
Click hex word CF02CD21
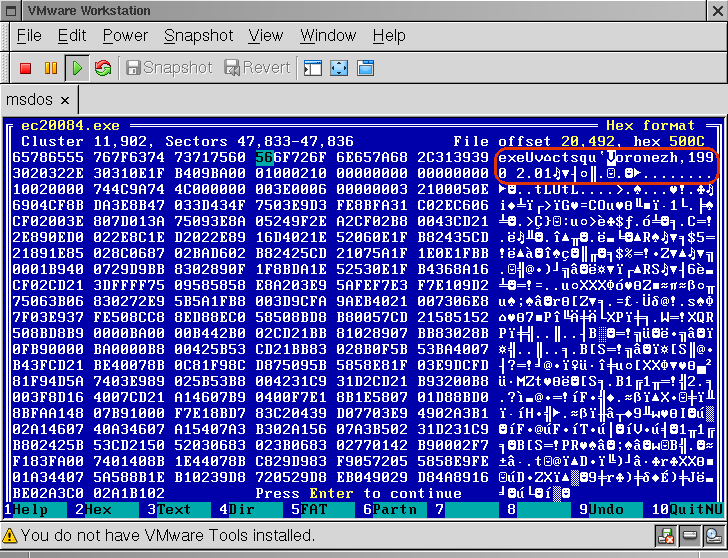(48, 285)
